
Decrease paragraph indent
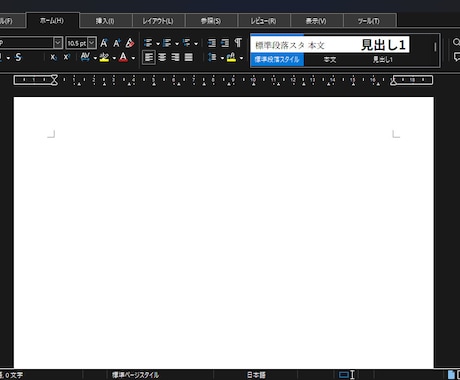[x=225, y=43]
